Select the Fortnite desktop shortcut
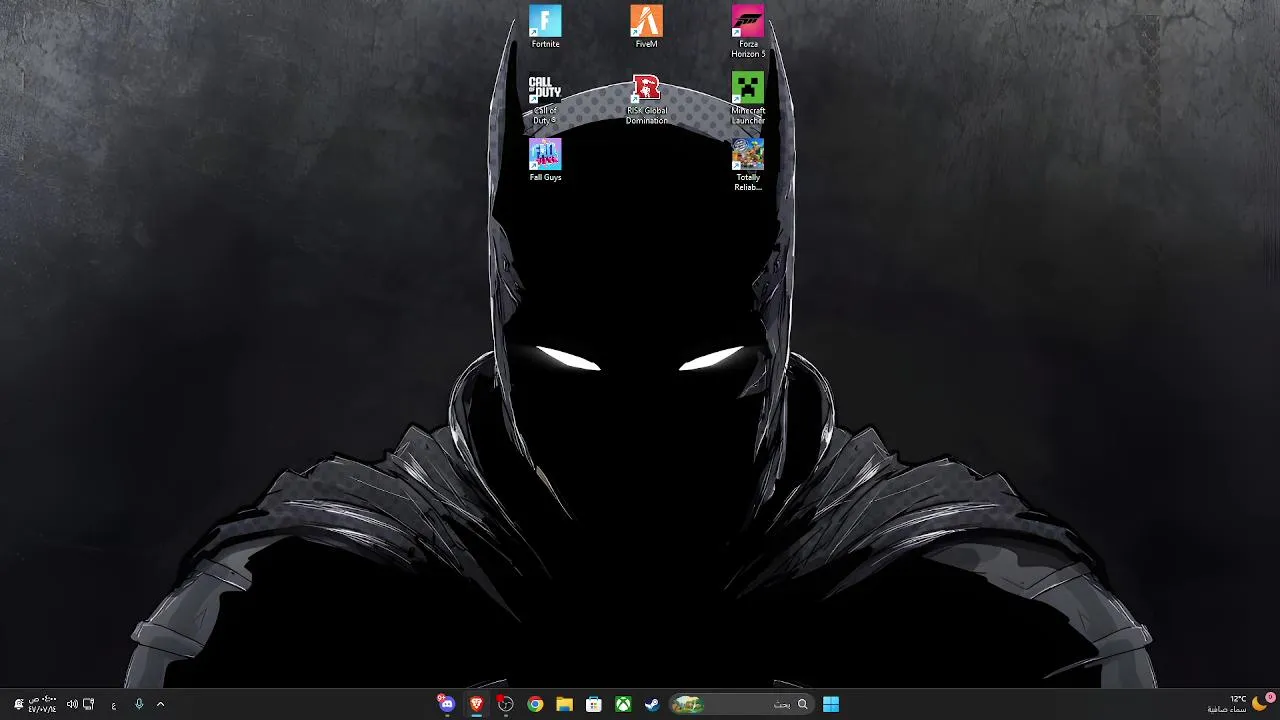The image size is (1280, 720). click(x=545, y=27)
